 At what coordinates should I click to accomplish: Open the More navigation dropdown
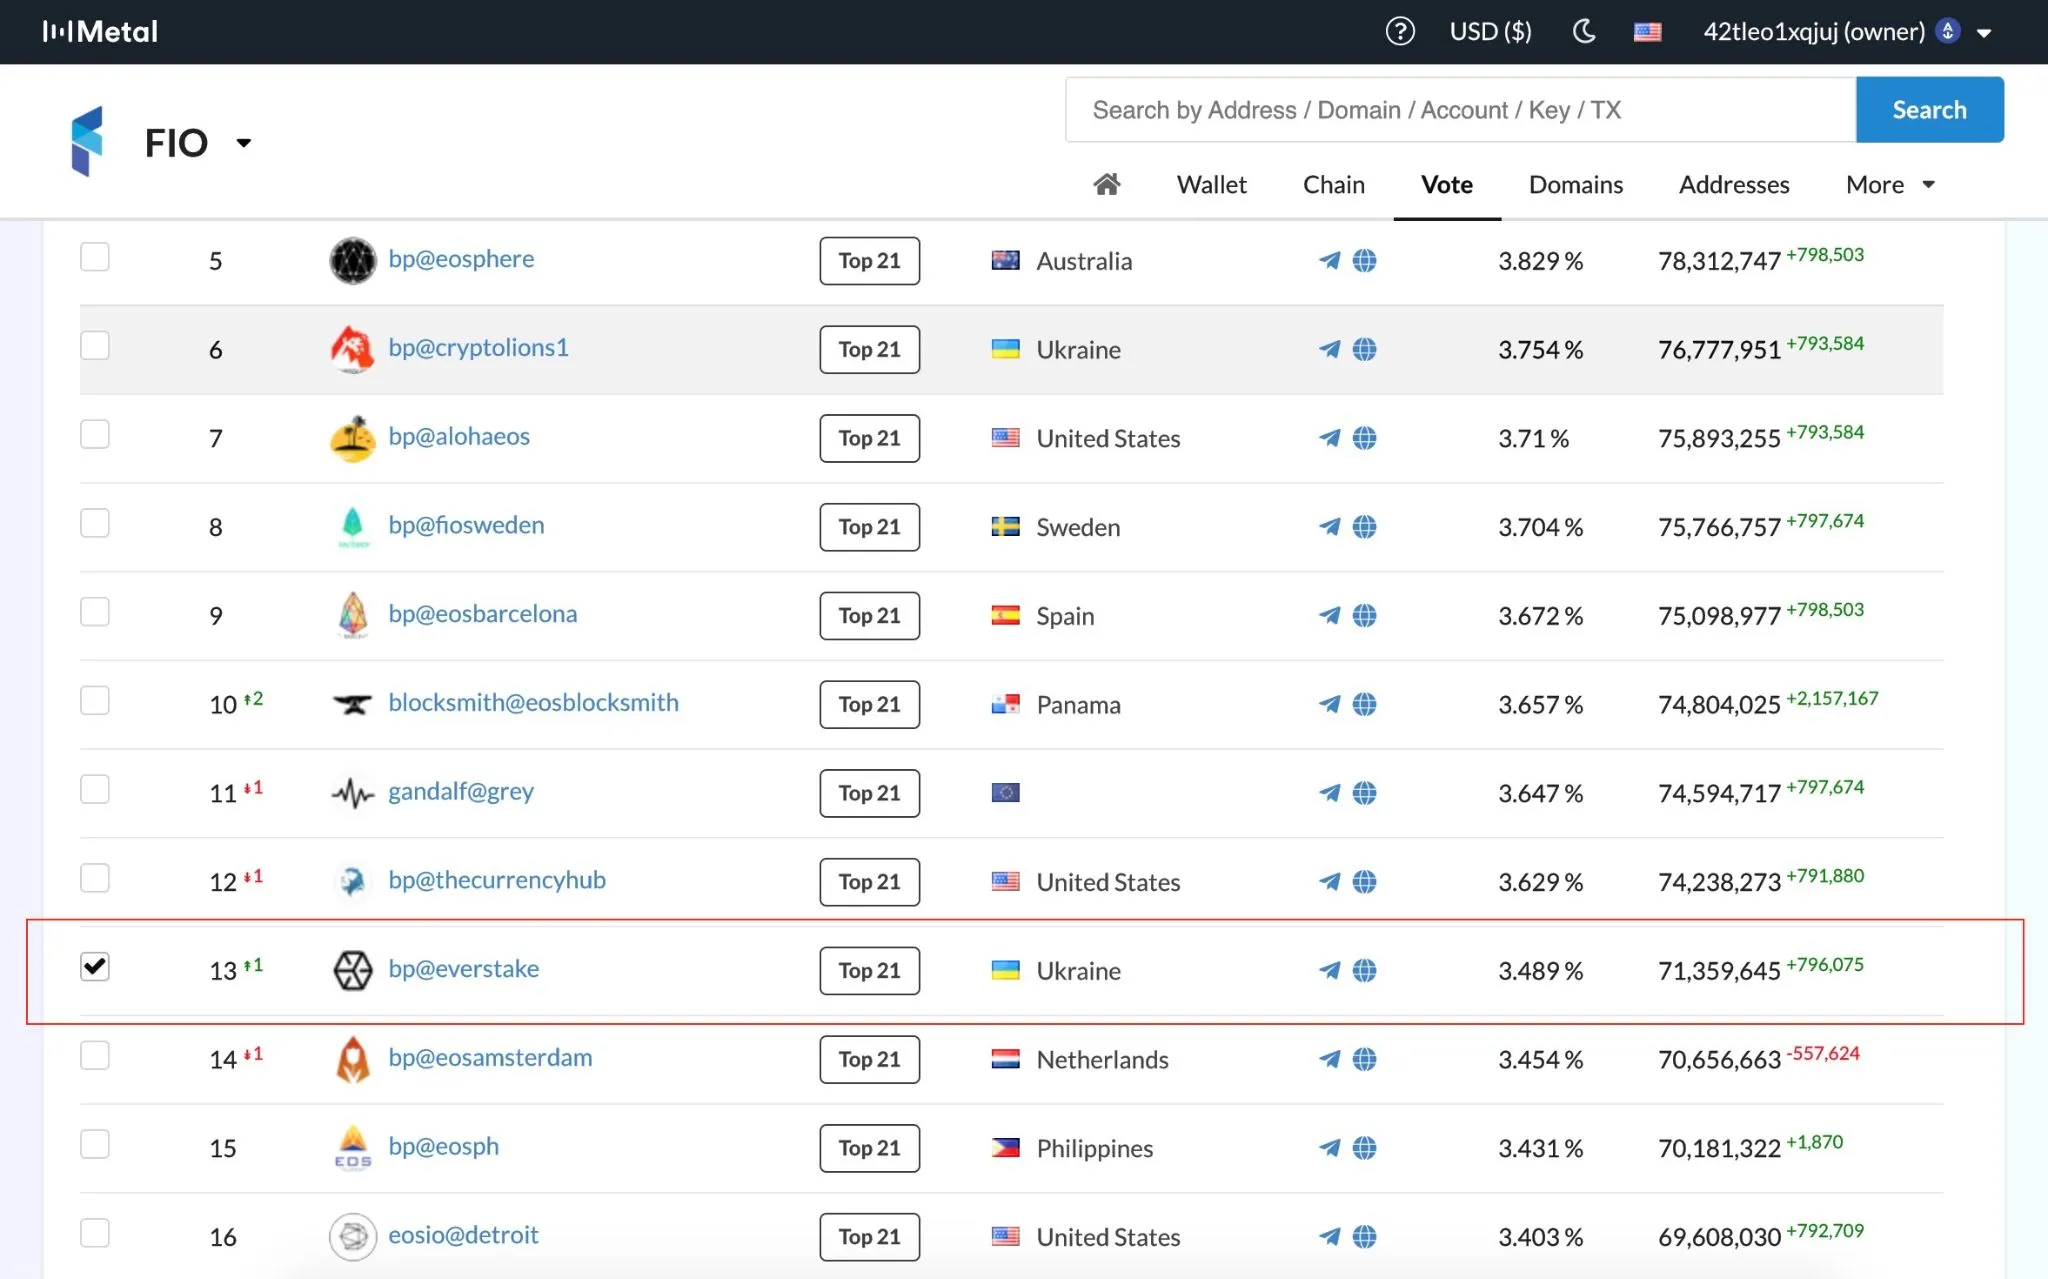pos(1890,185)
